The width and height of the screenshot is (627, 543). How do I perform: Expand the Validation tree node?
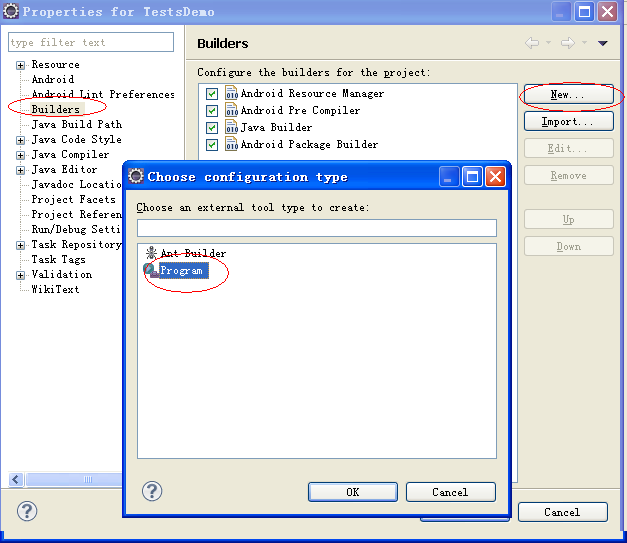(x=20, y=275)
